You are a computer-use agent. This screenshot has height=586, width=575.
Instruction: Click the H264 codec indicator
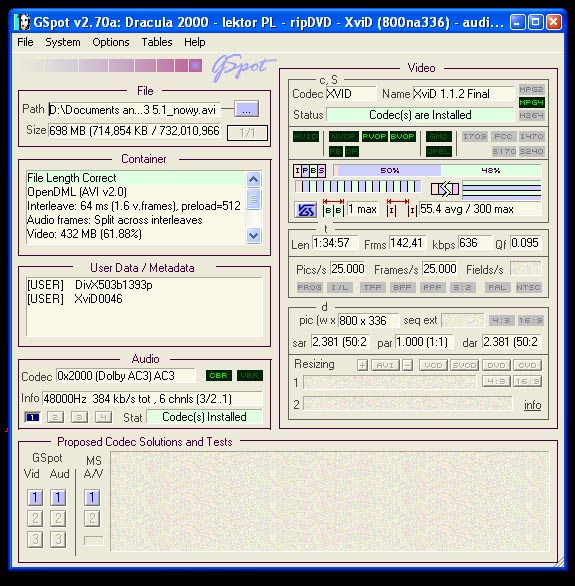pyautogui.click(x=531, y=115)
